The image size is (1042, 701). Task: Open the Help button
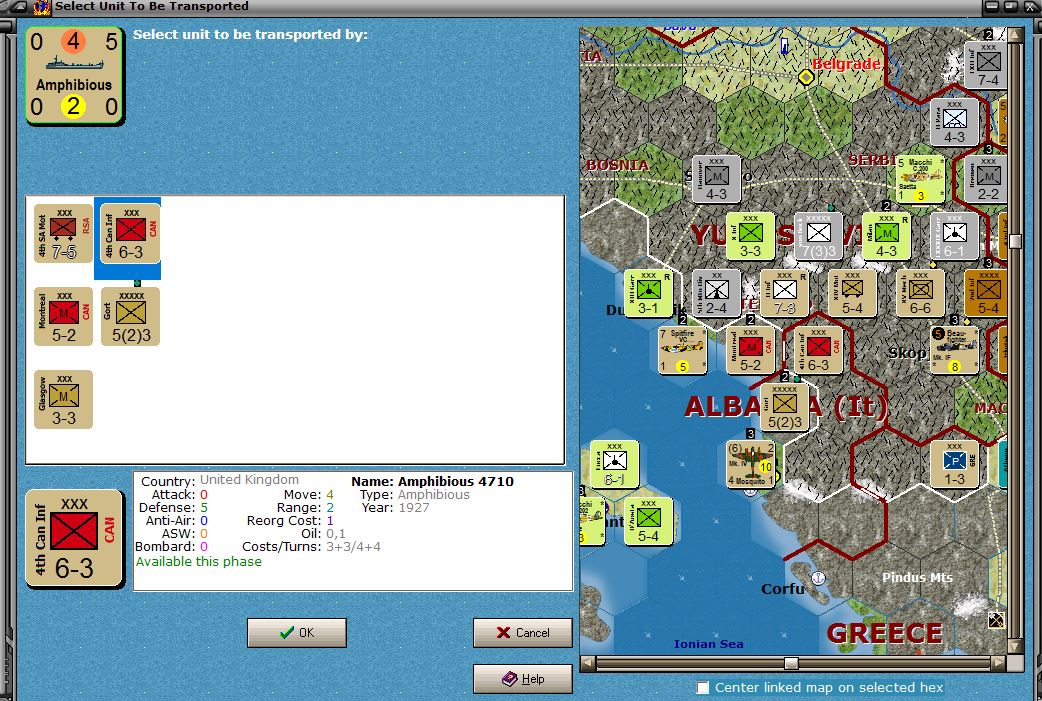click(x=522, y=678)
